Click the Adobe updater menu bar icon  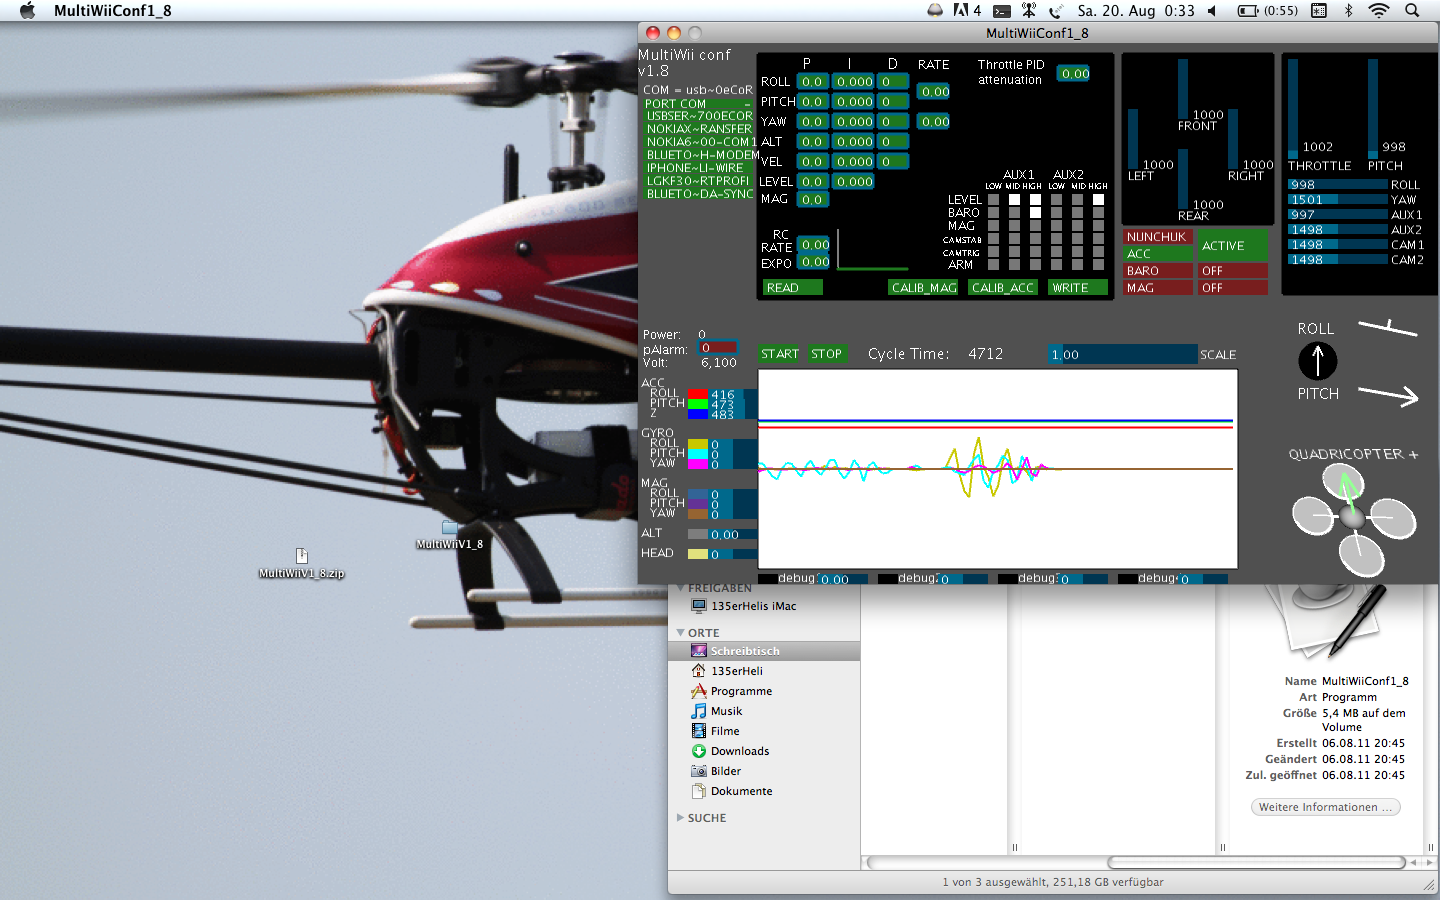tap(966, 11)
